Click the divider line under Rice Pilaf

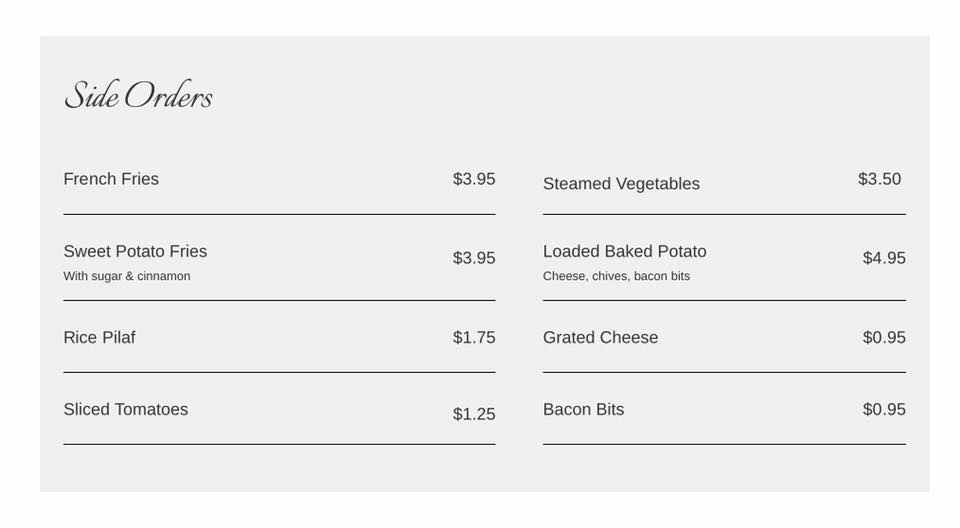tap(279, 372)
